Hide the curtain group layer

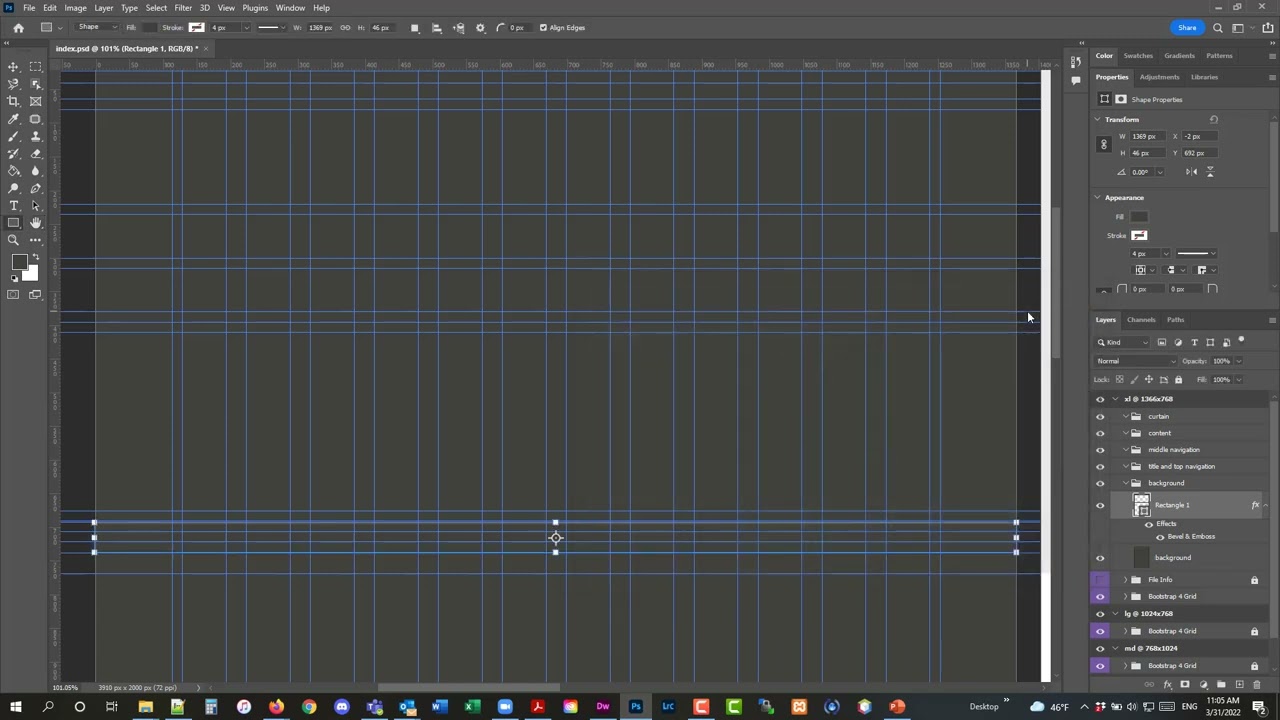point(1100,417)
